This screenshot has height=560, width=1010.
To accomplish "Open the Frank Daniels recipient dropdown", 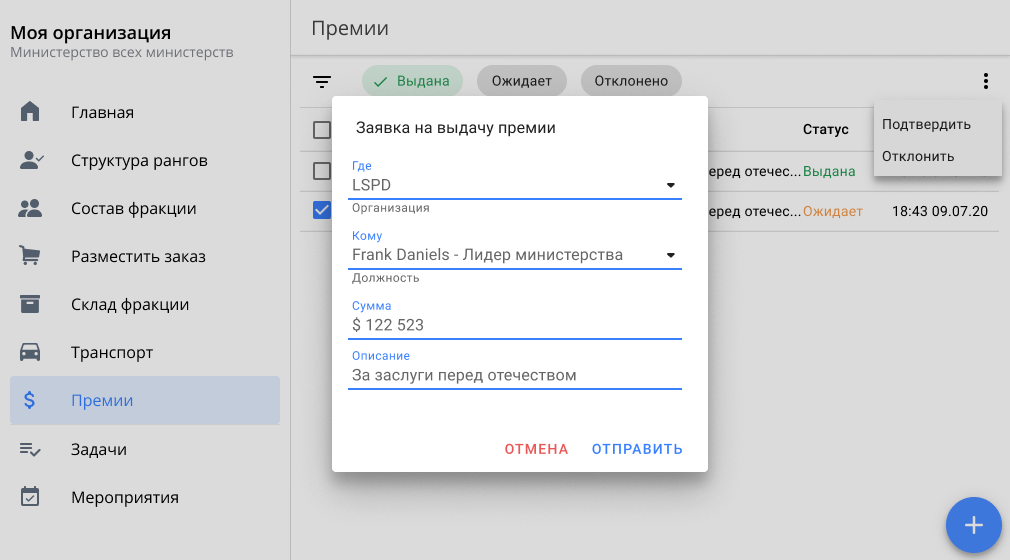I will tap(671, 255).
